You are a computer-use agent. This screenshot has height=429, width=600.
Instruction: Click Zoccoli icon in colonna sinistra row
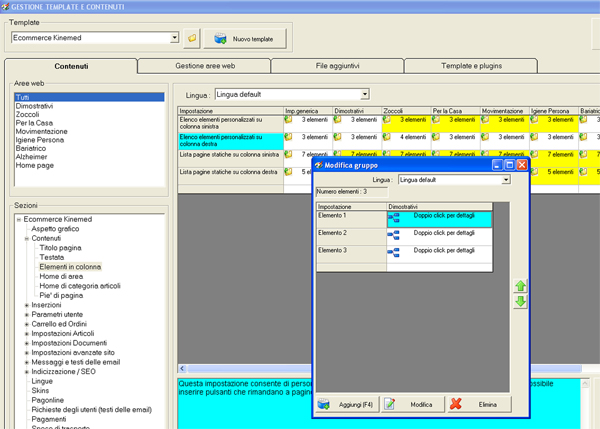coord(386,120)
